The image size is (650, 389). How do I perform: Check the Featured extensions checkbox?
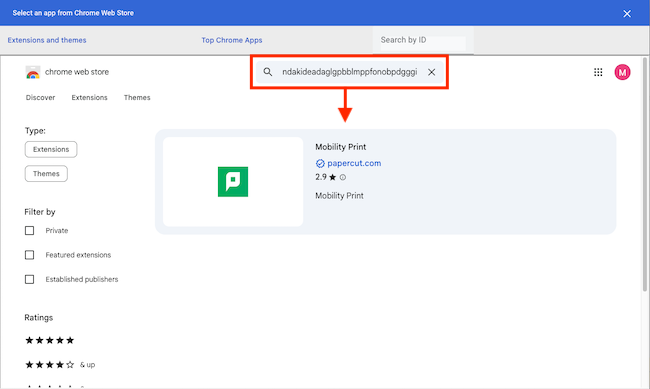(x=29, y=255)
